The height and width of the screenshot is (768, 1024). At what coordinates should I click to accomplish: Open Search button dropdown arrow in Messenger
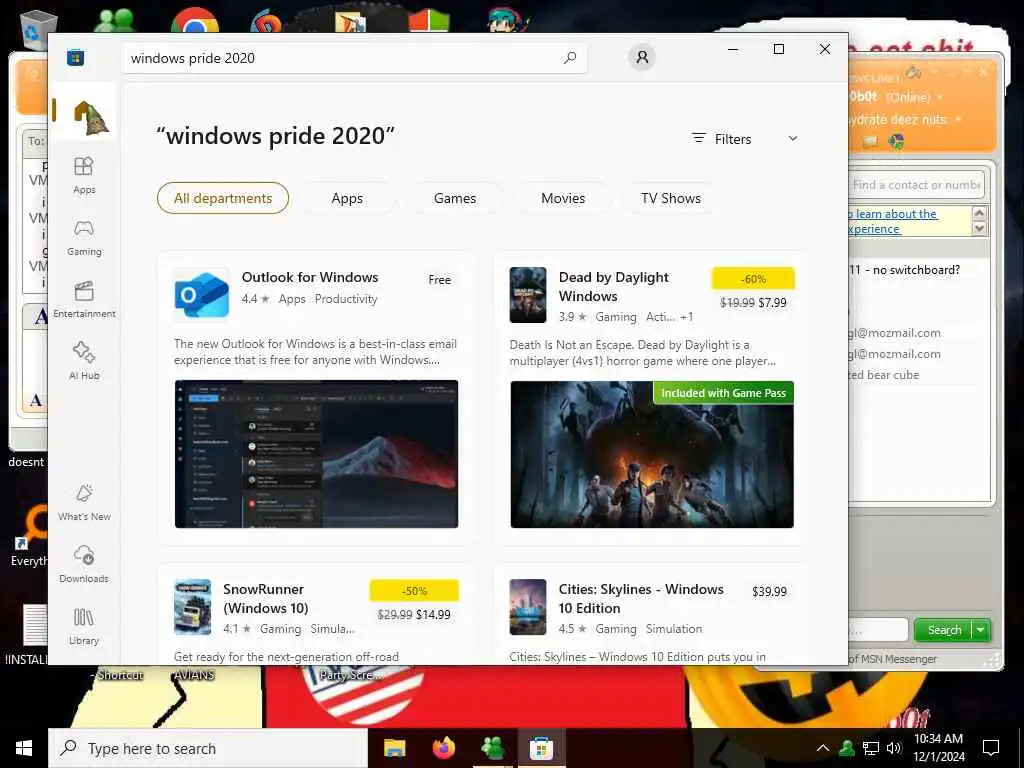pyautogui.click(x=982, y=630)
